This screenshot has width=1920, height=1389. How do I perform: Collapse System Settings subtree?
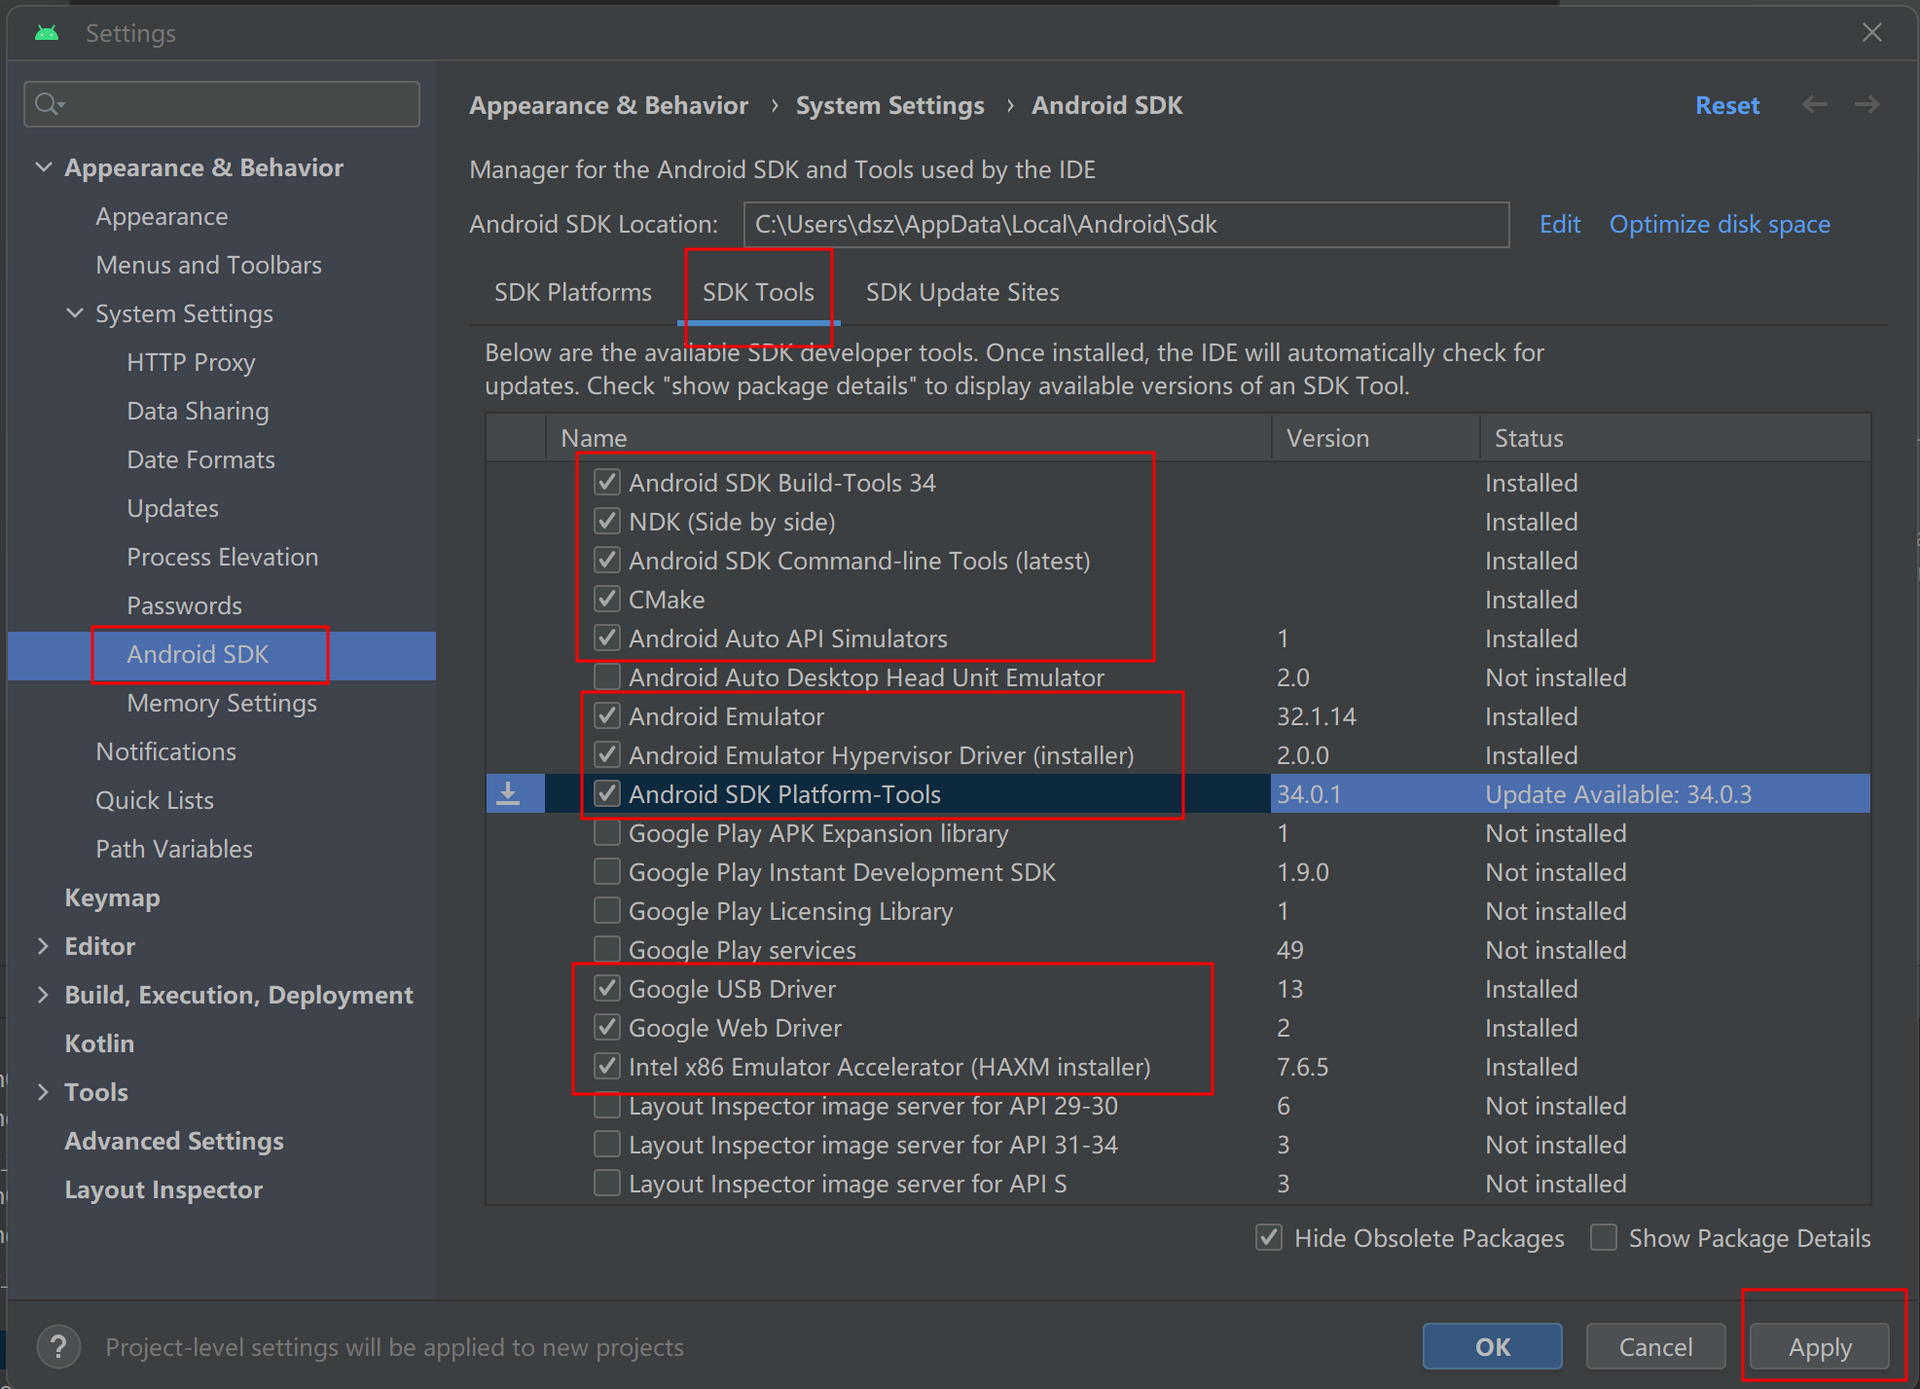click(x=75, y=313)
